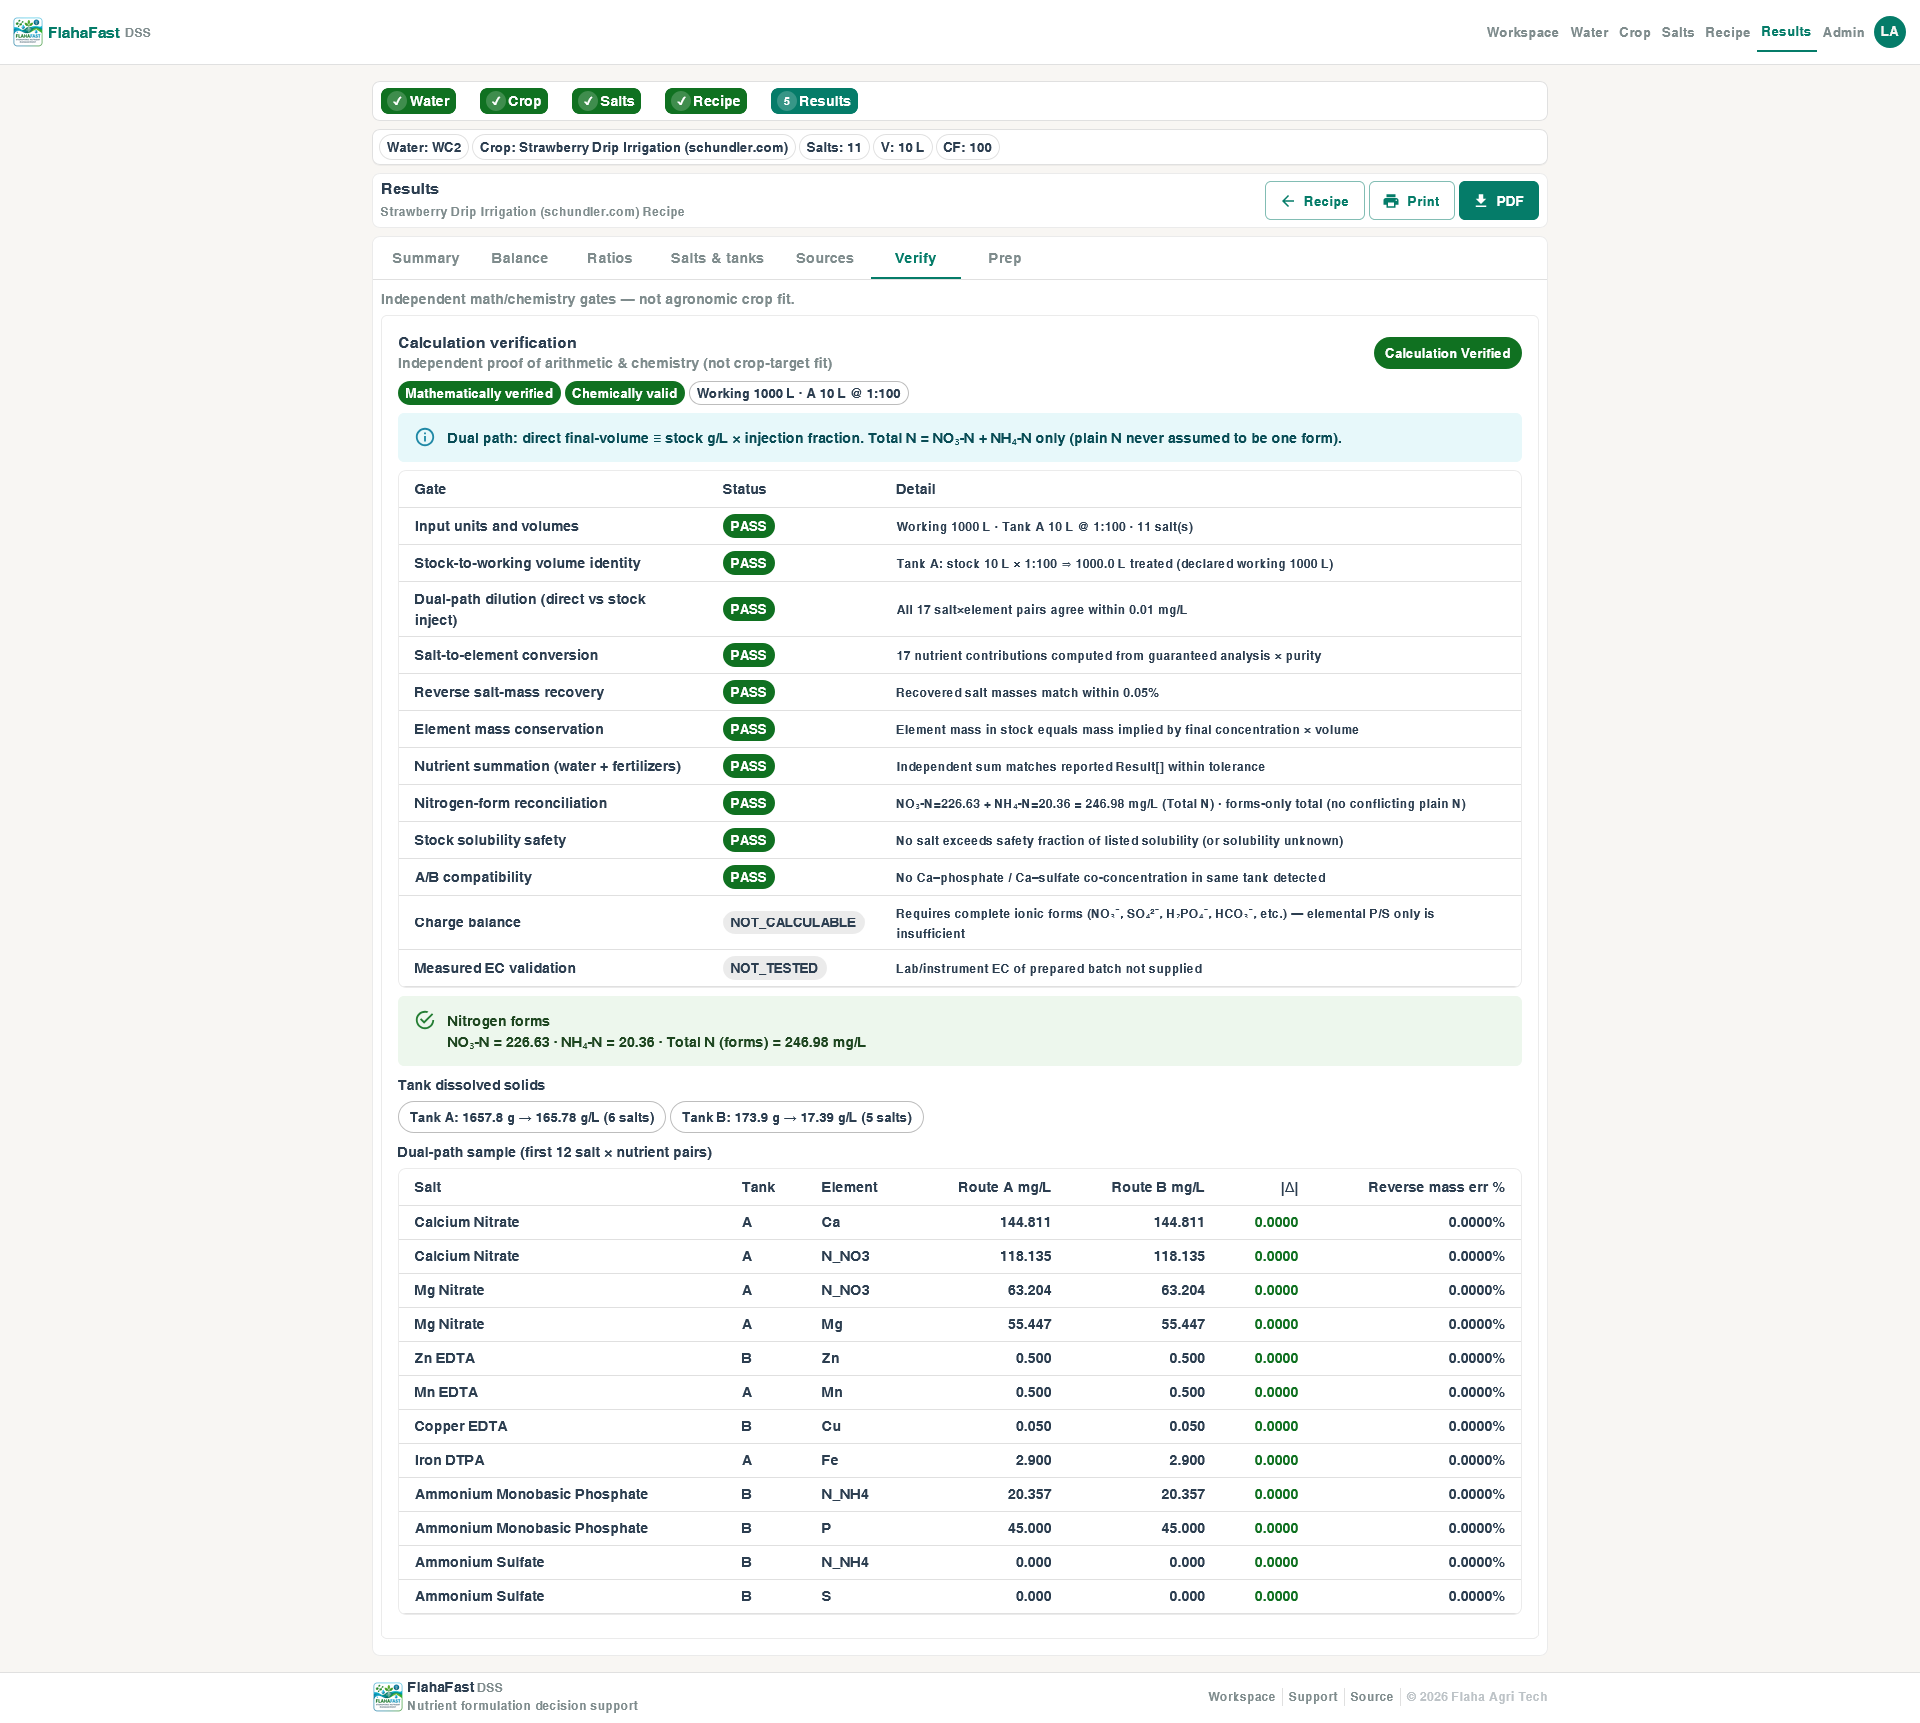Click PASS badge for A/B compatibility

pyautogui.click(x=748, y=877)
